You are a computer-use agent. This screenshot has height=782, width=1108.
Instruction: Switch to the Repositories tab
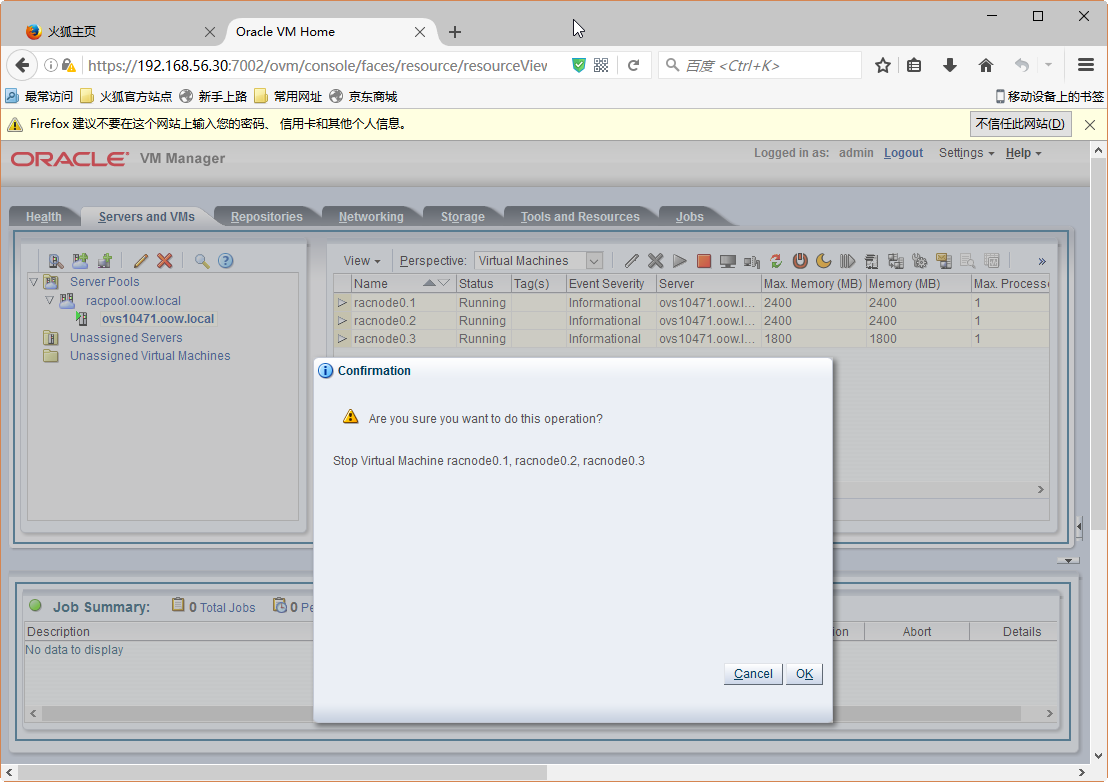pos(266,217)
